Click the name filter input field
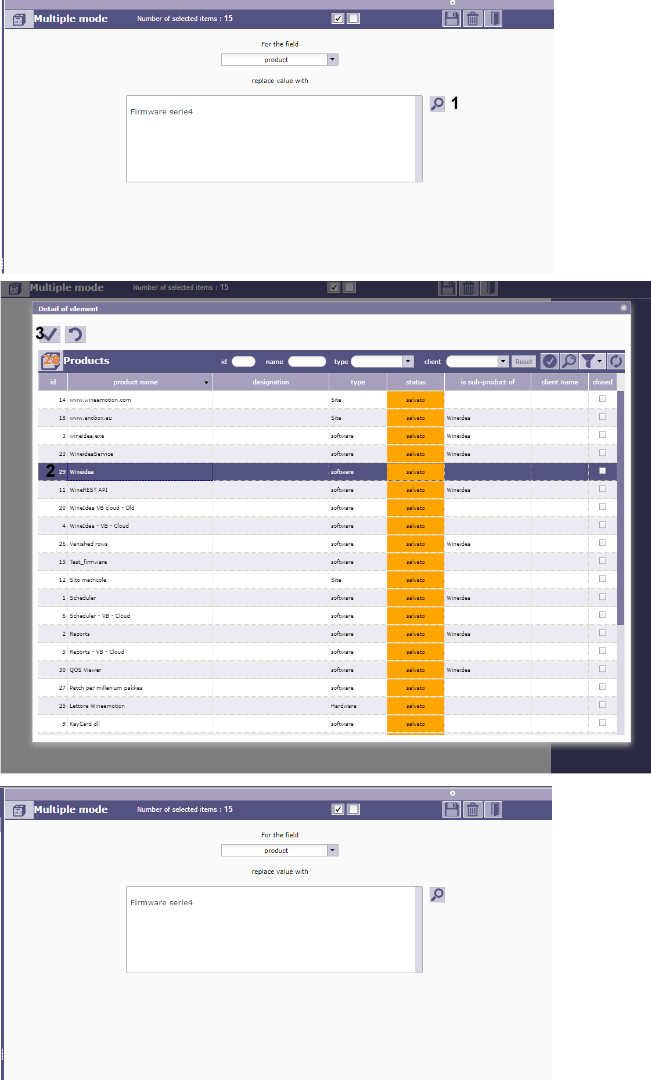Image resolution: width=651 pixels, height=1080 pixels. [307, 362]
